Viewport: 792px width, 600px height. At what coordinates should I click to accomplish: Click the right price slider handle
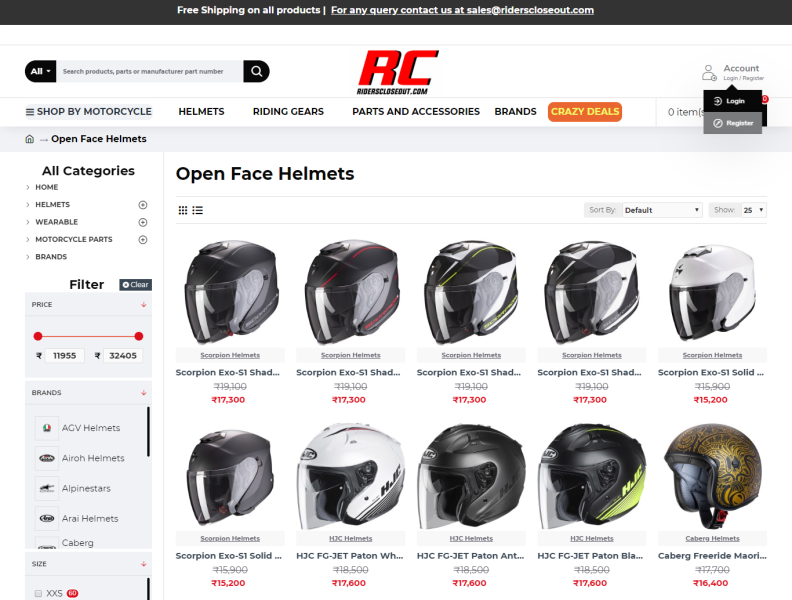pos(139,336)
